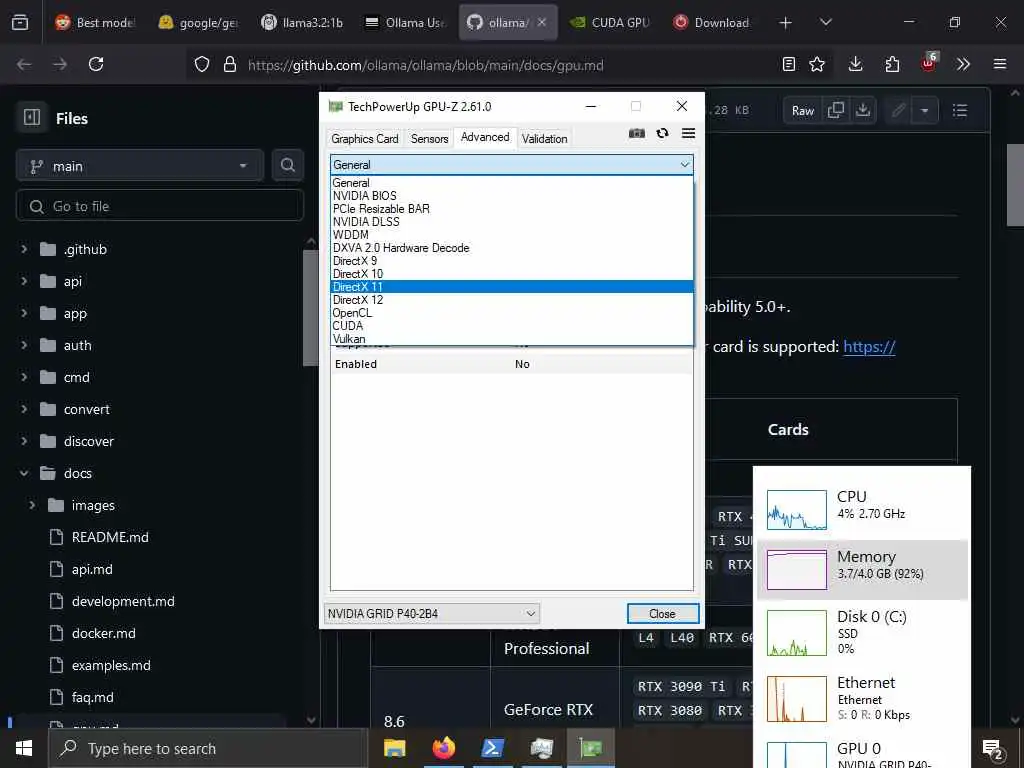This screenshot has width=1024, height=768.
Task: Select Memory in the performance panel
Action: click(862, 569)
